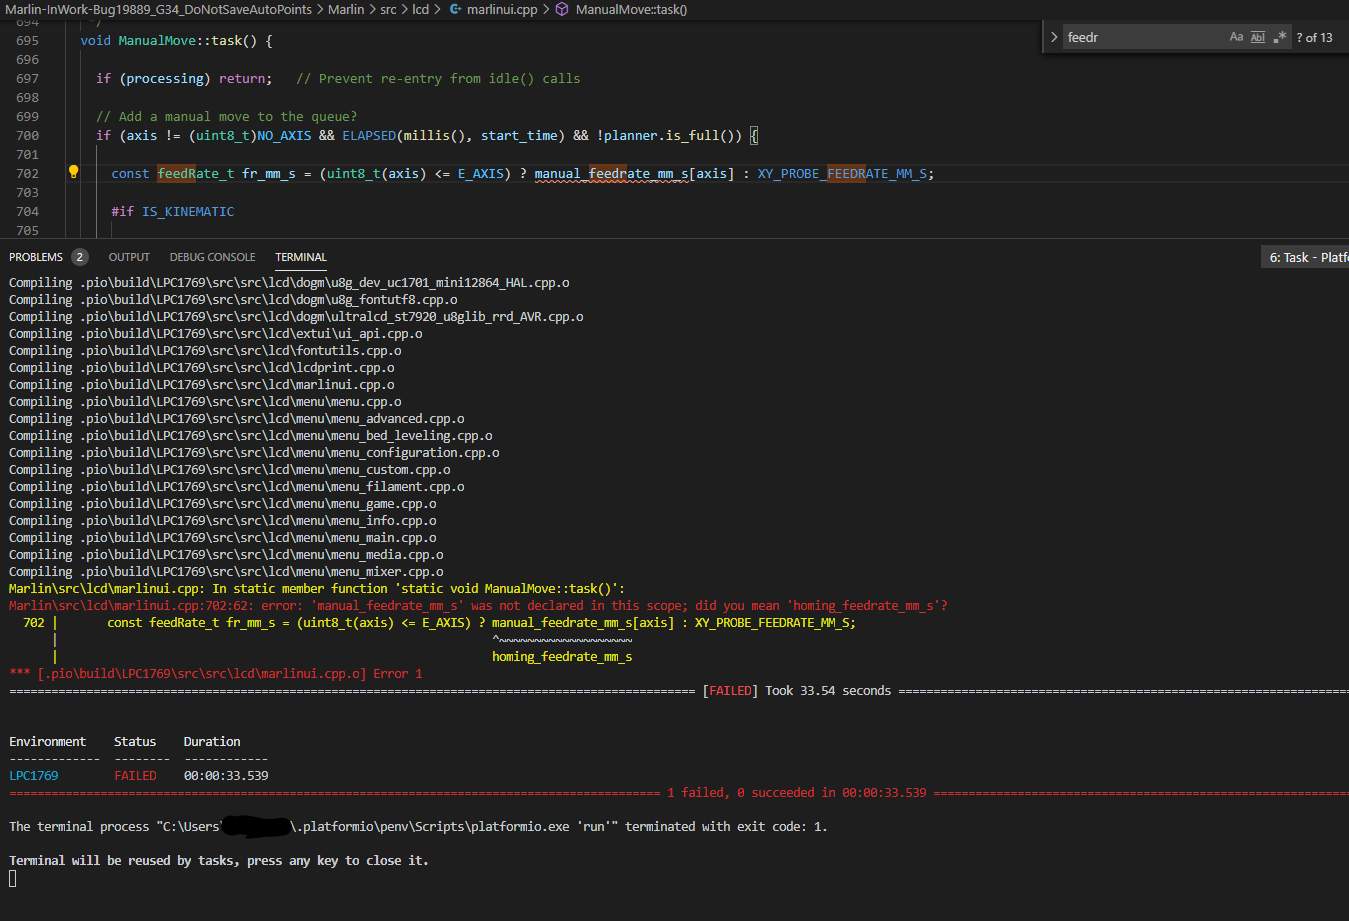Click 'terminated with exit code: 1' message
1349x921 pixels.
coord(726,826)
